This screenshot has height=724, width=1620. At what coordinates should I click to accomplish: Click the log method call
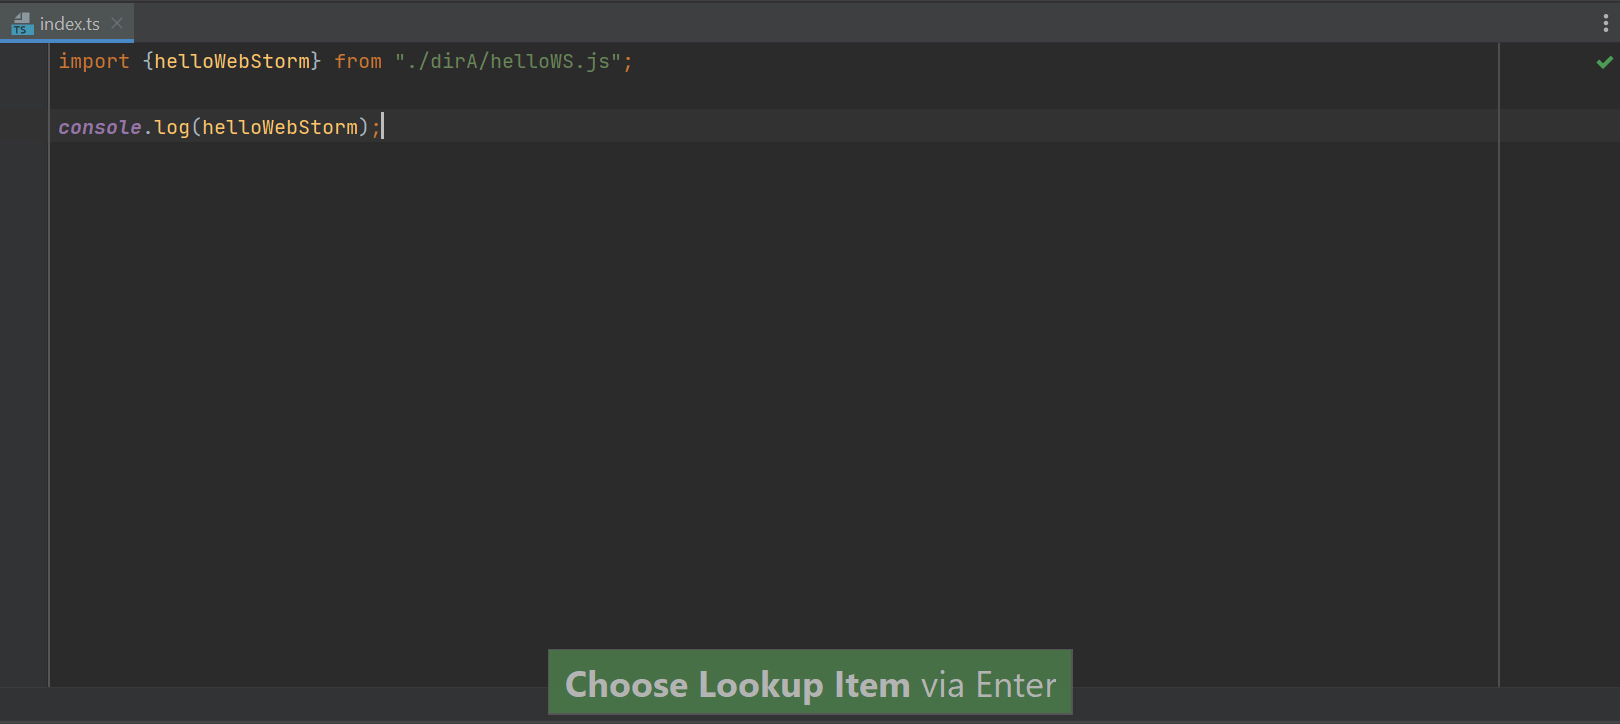pyautogui.click(x=172, y=127)
